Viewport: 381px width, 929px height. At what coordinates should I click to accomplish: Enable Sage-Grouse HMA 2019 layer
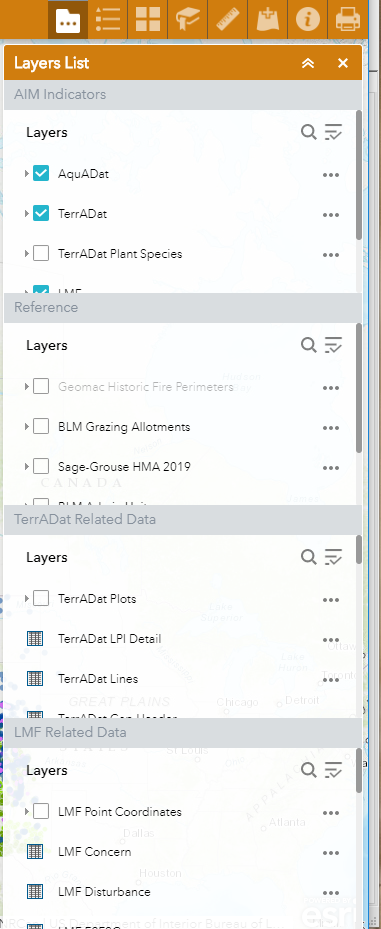41,466
